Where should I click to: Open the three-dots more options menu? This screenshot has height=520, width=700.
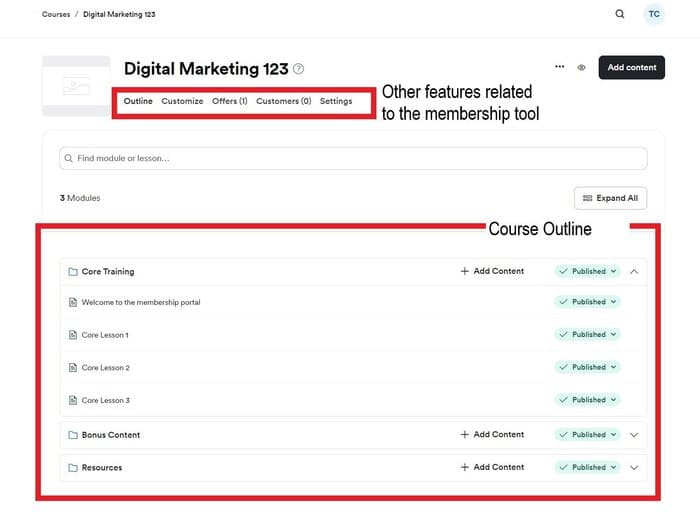tap(559, 67)
